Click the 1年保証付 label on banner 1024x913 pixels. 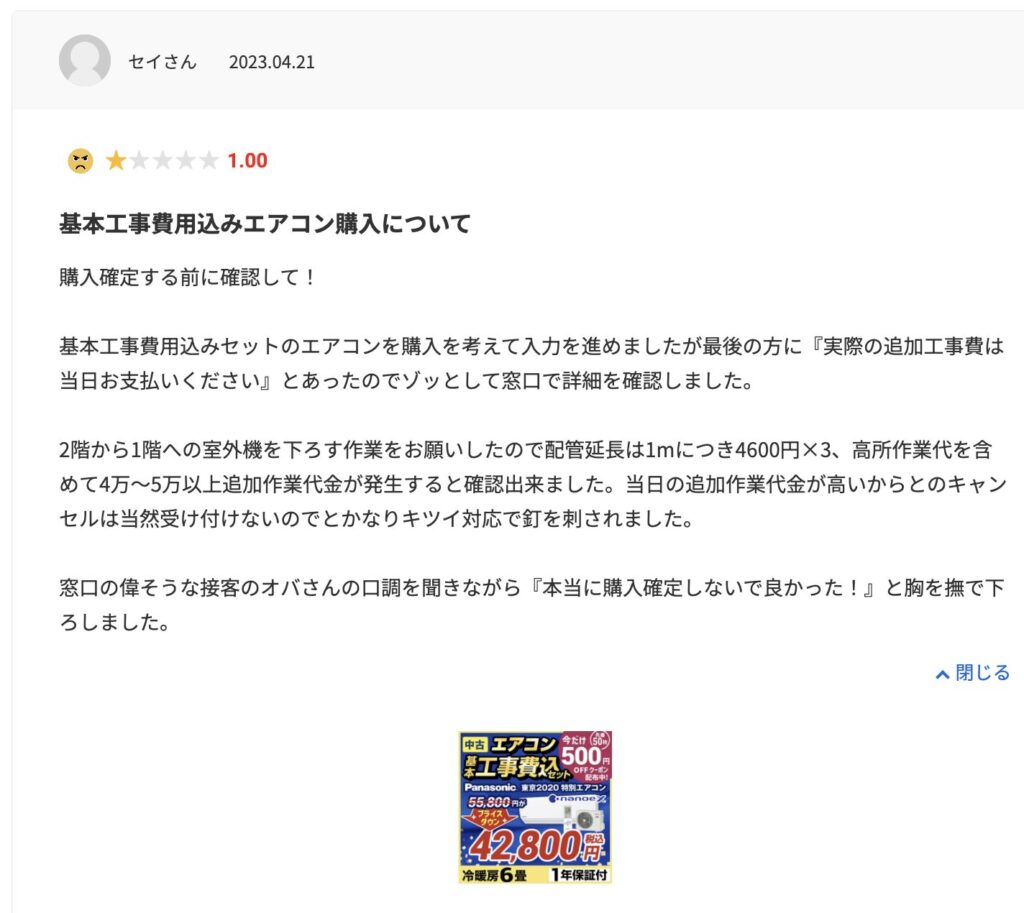[x=579, y=875]
